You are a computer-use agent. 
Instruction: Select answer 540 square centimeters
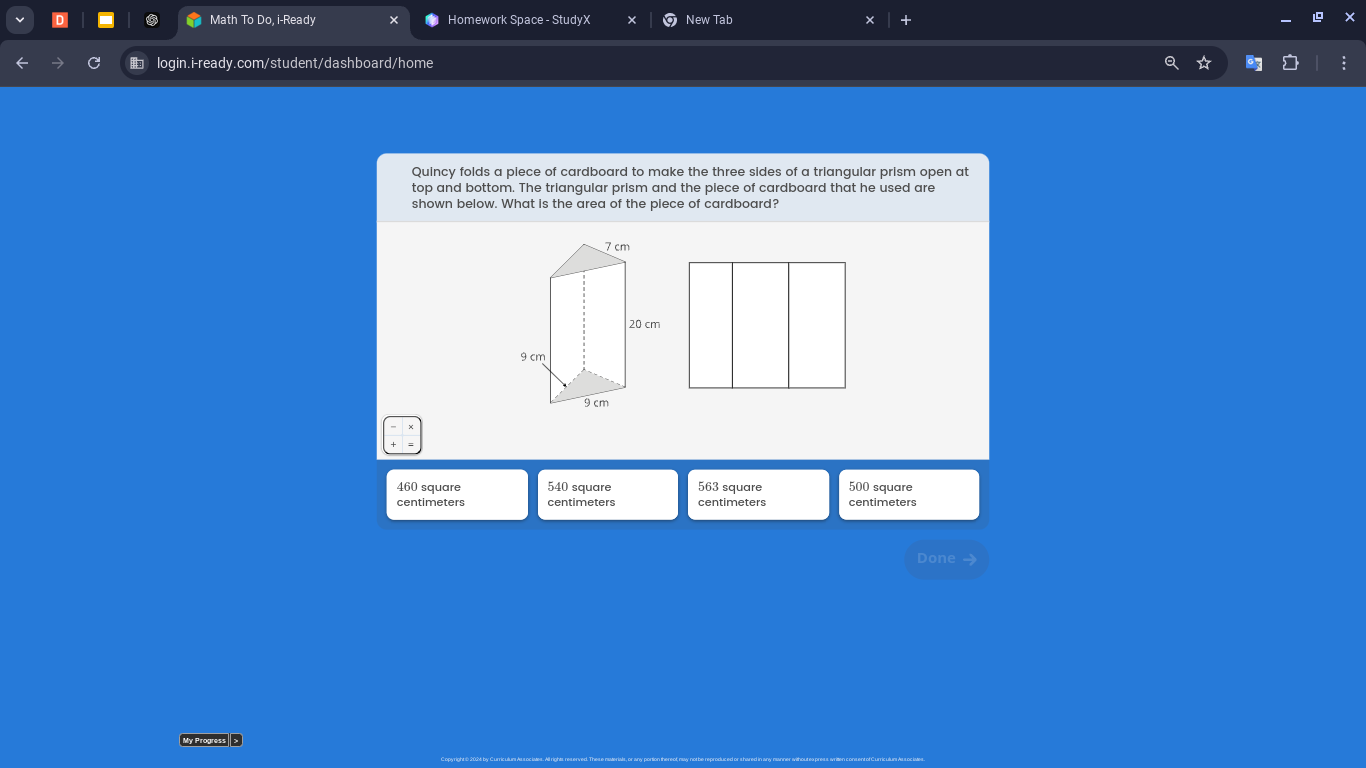click(607, 495)
